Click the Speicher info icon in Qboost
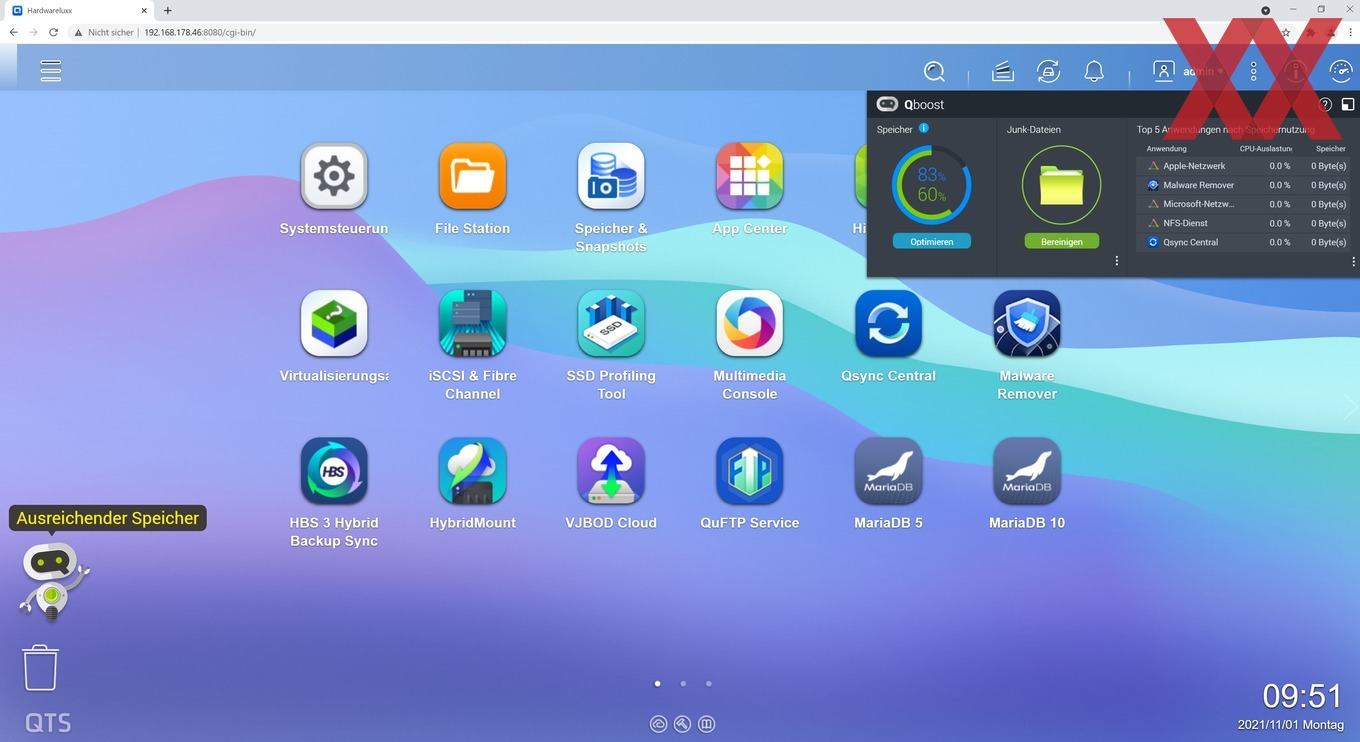 (924, 128)
